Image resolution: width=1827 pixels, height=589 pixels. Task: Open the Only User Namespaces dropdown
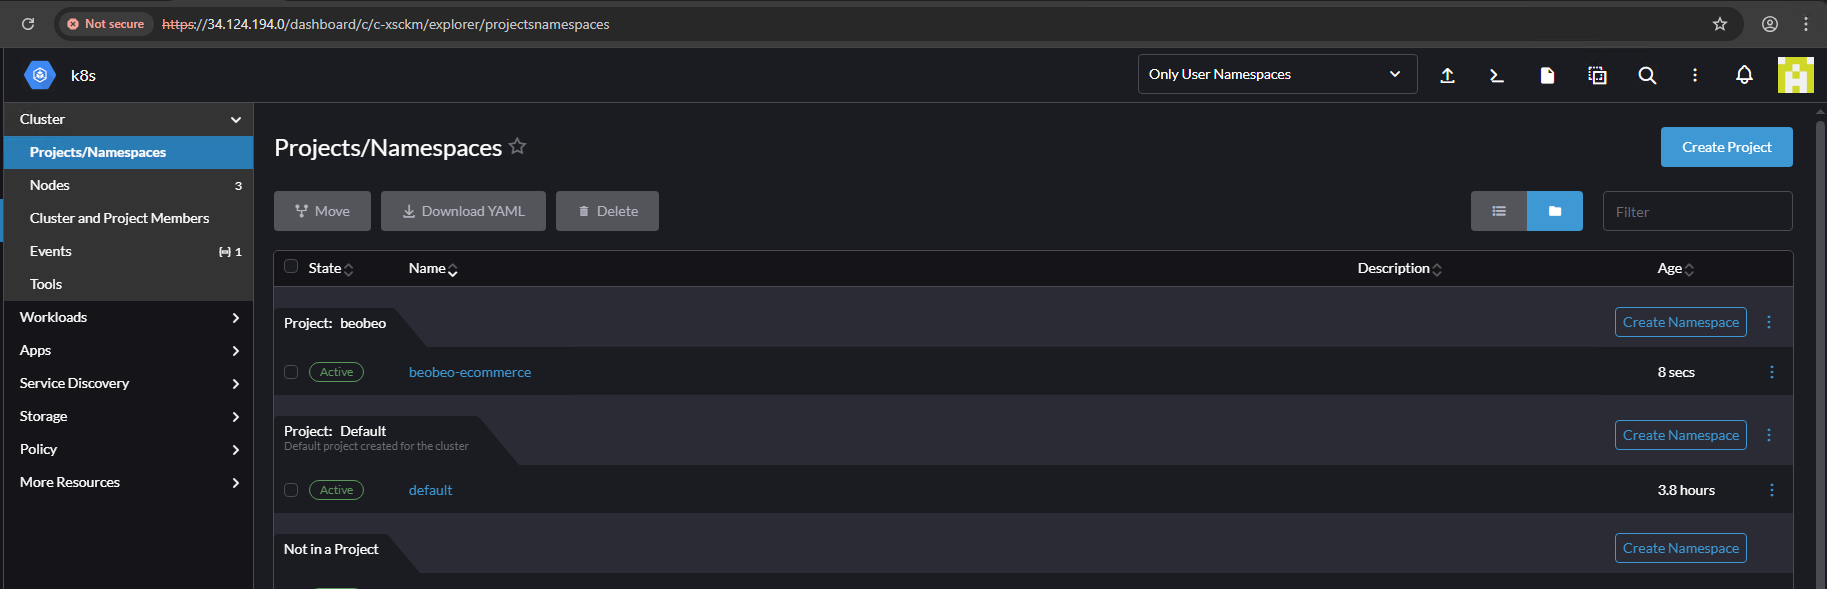click(x=1277, y=74)
